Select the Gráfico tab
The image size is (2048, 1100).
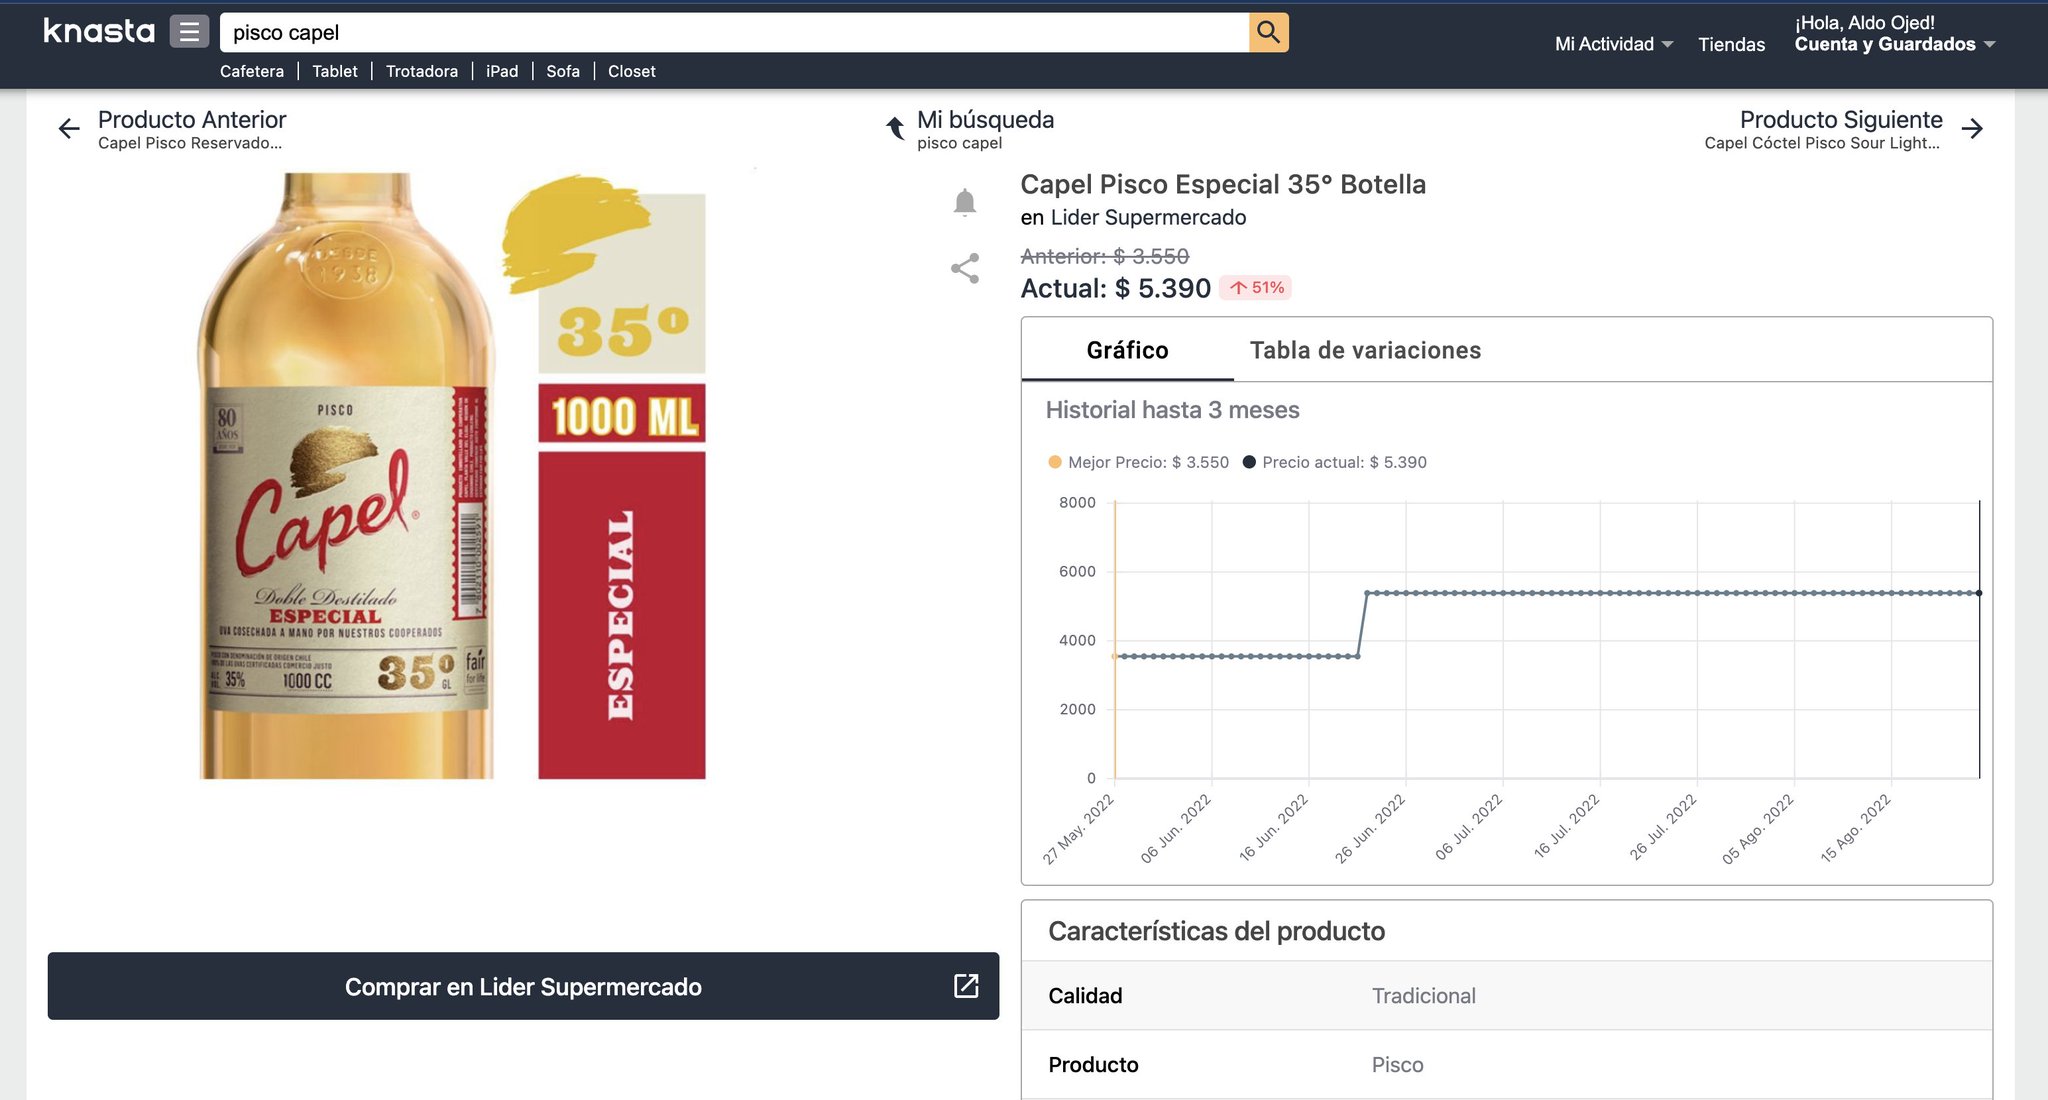click(1127, 350)
